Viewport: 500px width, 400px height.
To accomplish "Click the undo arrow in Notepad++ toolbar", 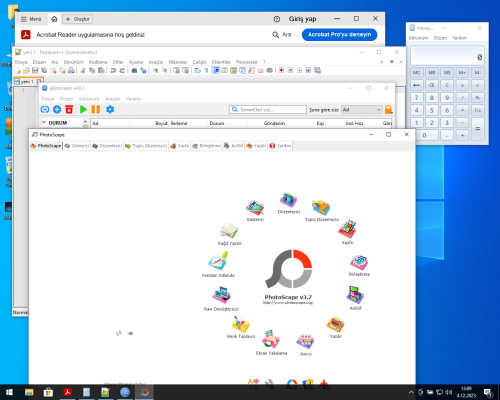I will (113, 70).
